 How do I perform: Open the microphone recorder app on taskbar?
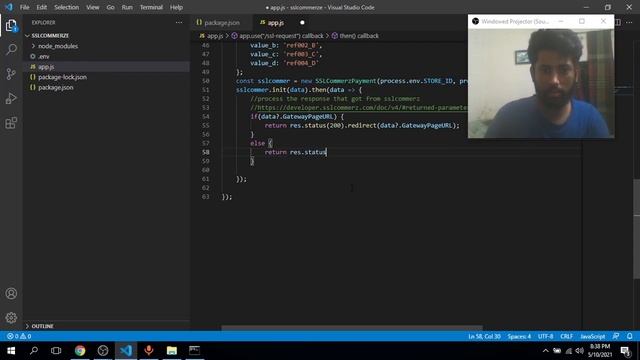click(149, 351)
